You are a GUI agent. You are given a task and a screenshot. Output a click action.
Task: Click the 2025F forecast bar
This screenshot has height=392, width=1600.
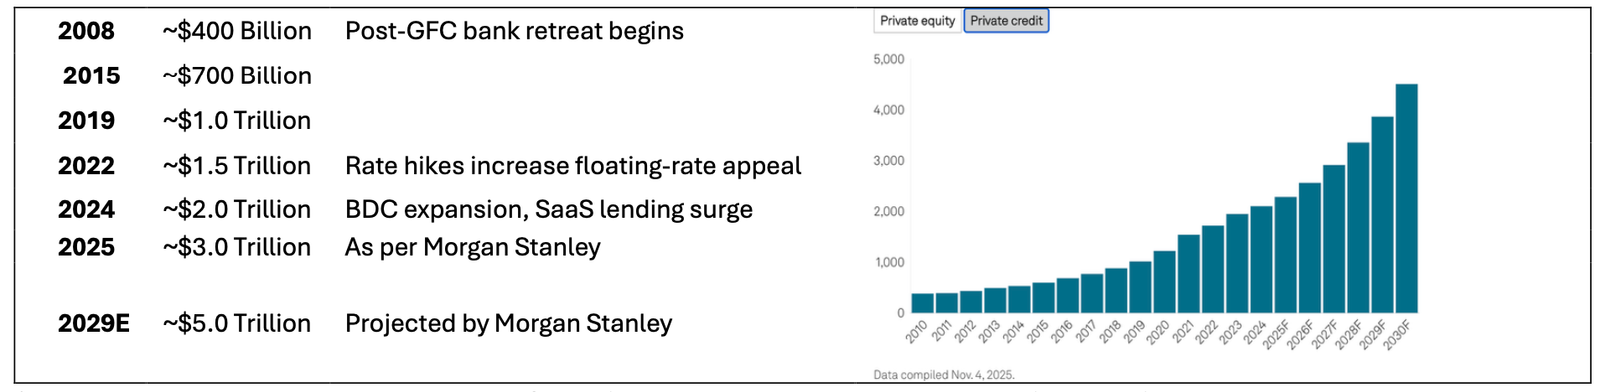click(1286, 255)
